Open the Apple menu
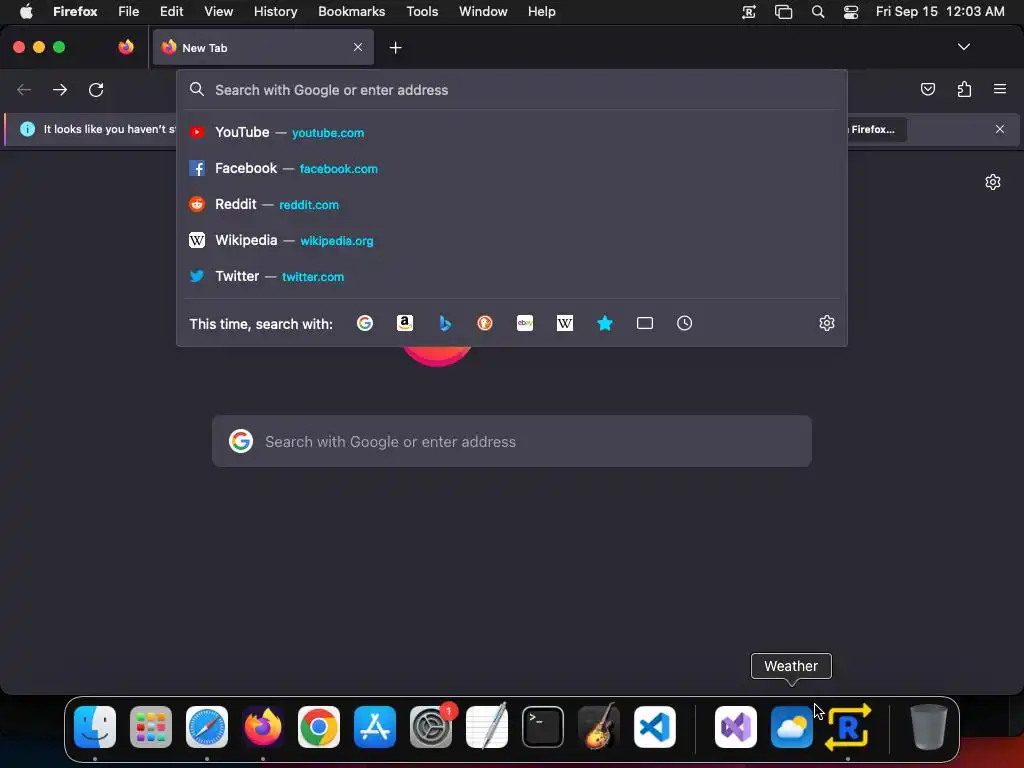The width and height of the screenshot is (1024, 768). [26, 12]
